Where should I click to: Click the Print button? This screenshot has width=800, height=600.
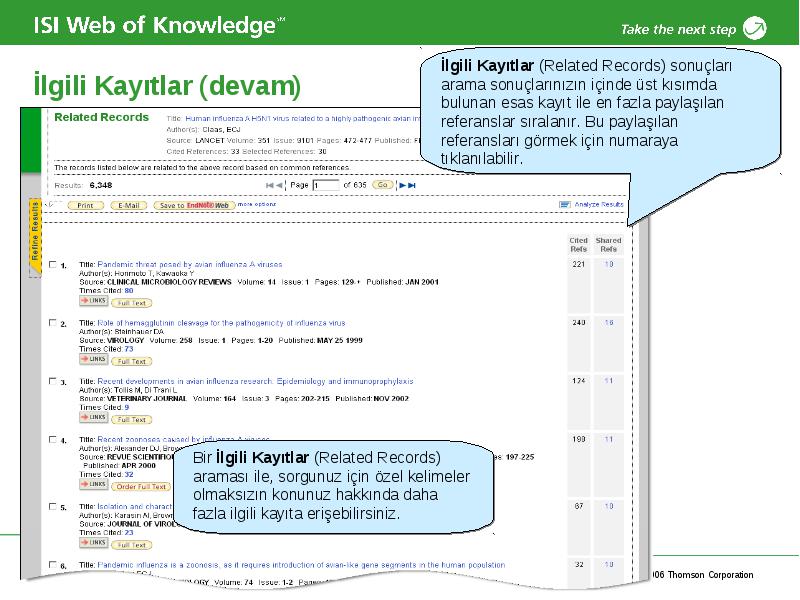[85, 206]
